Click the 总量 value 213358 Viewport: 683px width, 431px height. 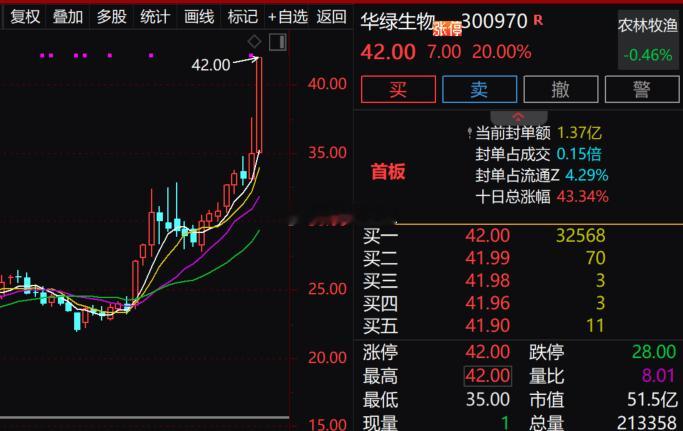(x=646, y=423)
